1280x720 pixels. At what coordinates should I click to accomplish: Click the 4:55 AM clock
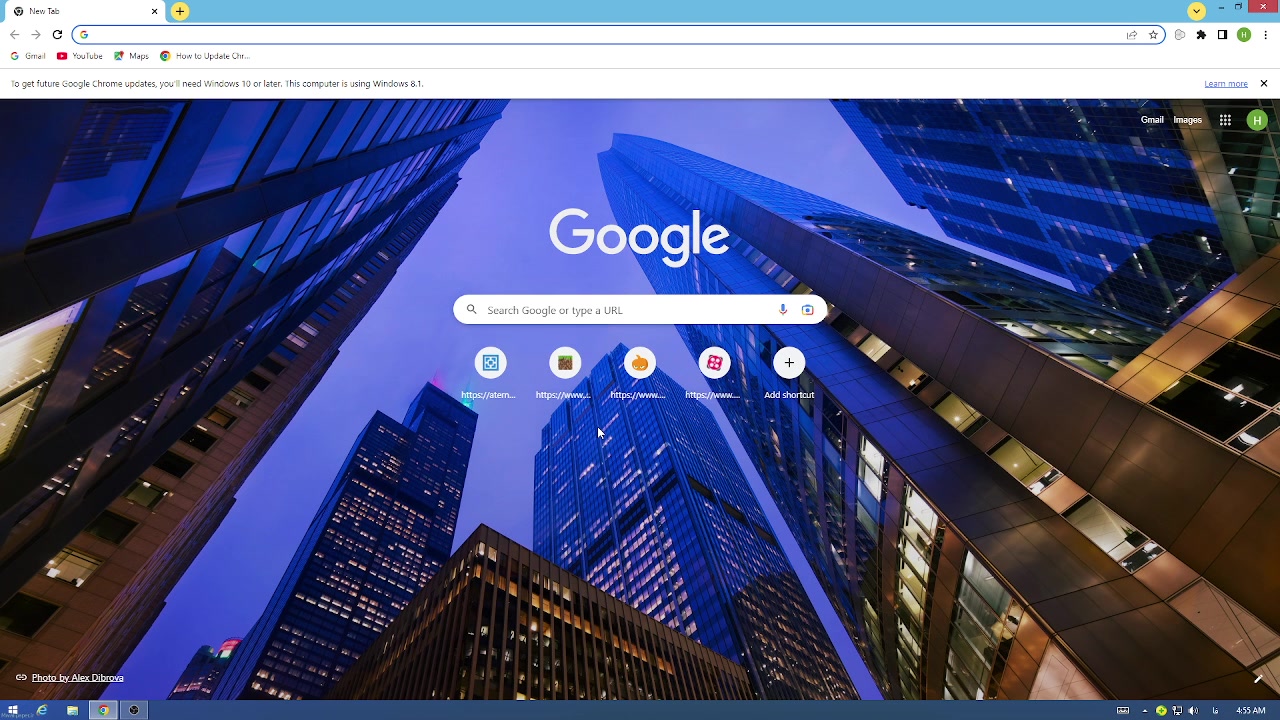[x=1251, y=711]
